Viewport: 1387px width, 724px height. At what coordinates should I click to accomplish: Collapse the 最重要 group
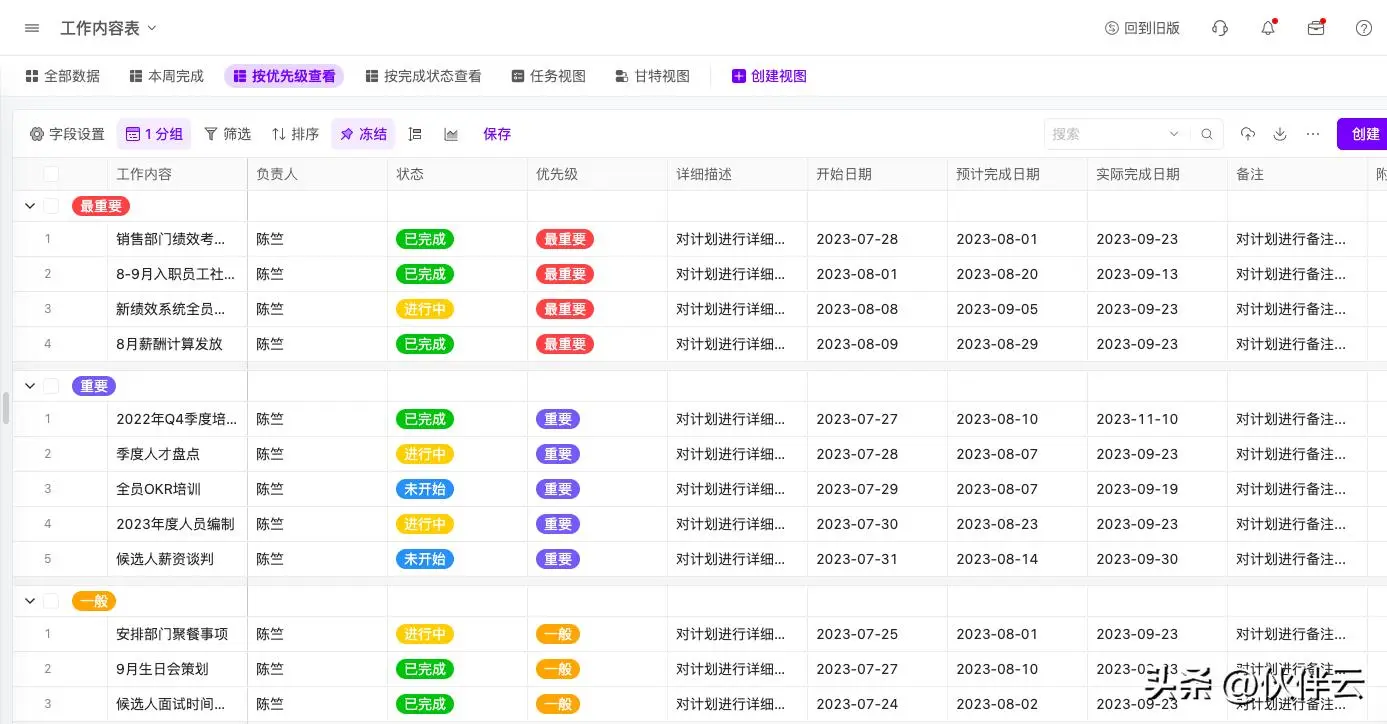click(x=29, y=206)
